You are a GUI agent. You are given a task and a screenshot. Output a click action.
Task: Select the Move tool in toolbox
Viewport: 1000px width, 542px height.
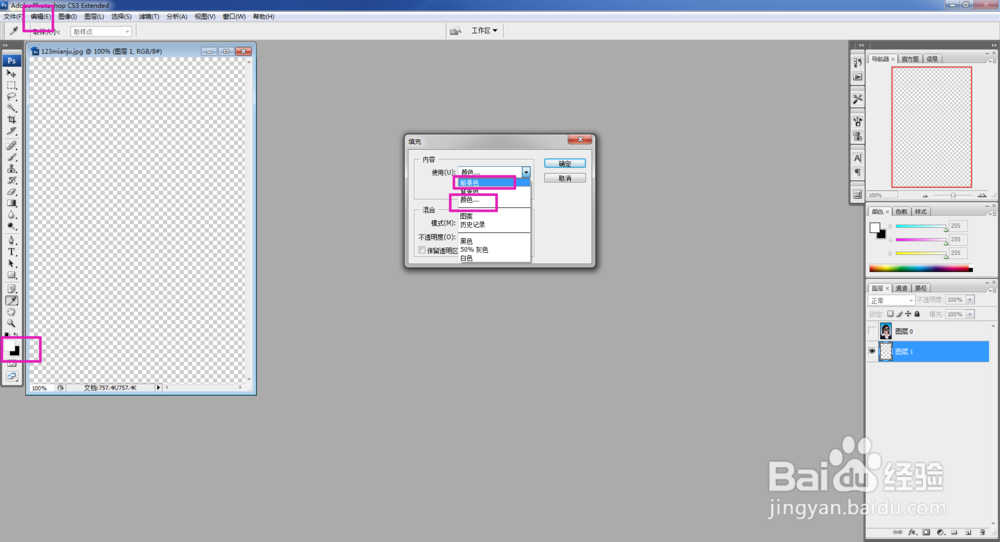pyautogui.click(x=11, y=73)
